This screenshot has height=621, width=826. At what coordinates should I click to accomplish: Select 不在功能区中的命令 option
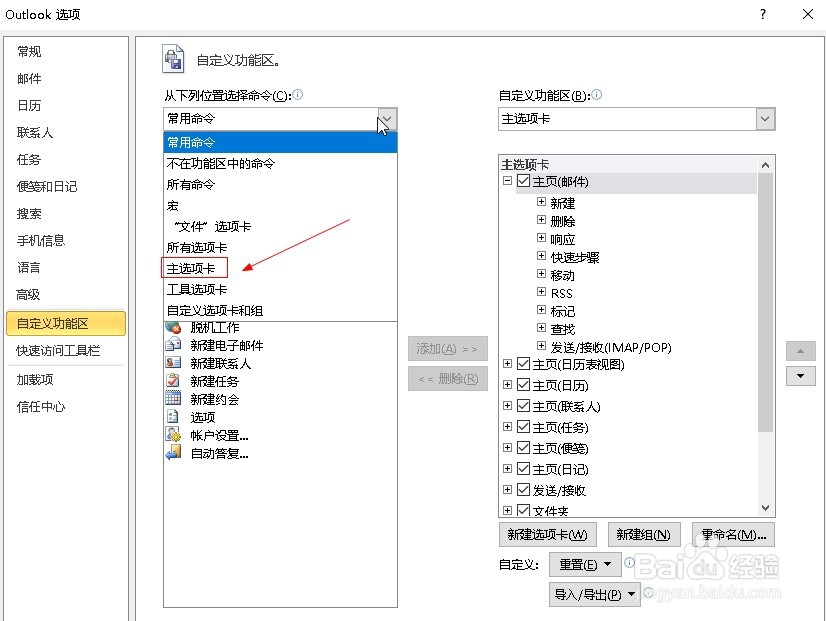(x=280, y=163)
